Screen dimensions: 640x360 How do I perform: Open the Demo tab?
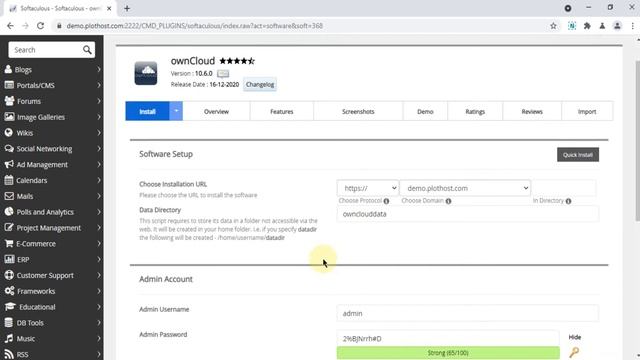click(425, 111)
